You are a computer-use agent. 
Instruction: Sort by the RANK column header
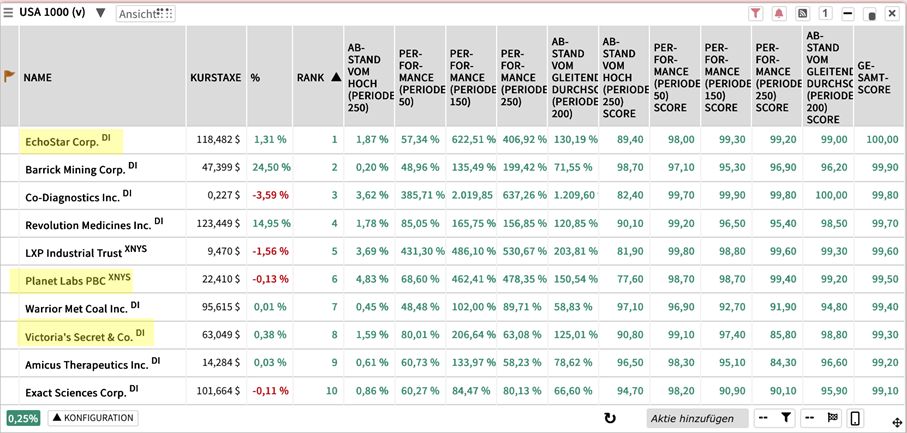[x=318, y=77]
